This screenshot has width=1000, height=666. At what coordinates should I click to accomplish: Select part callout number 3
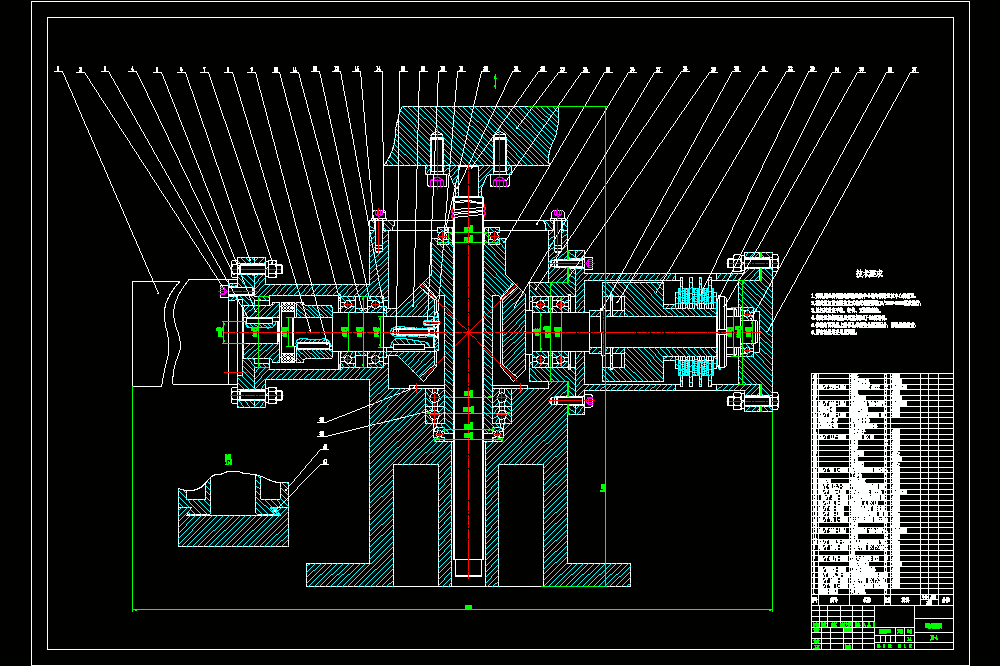pos(104,70)
